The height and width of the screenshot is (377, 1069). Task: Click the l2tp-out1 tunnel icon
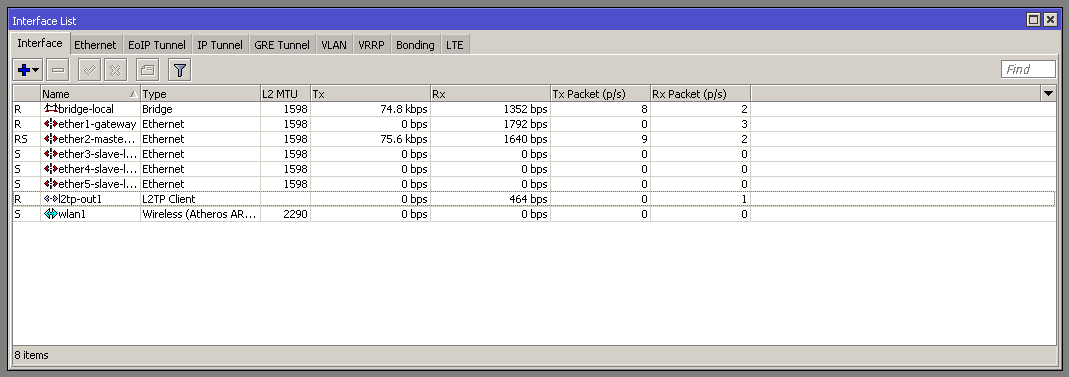pyautogui.click(x=51, y=199)
